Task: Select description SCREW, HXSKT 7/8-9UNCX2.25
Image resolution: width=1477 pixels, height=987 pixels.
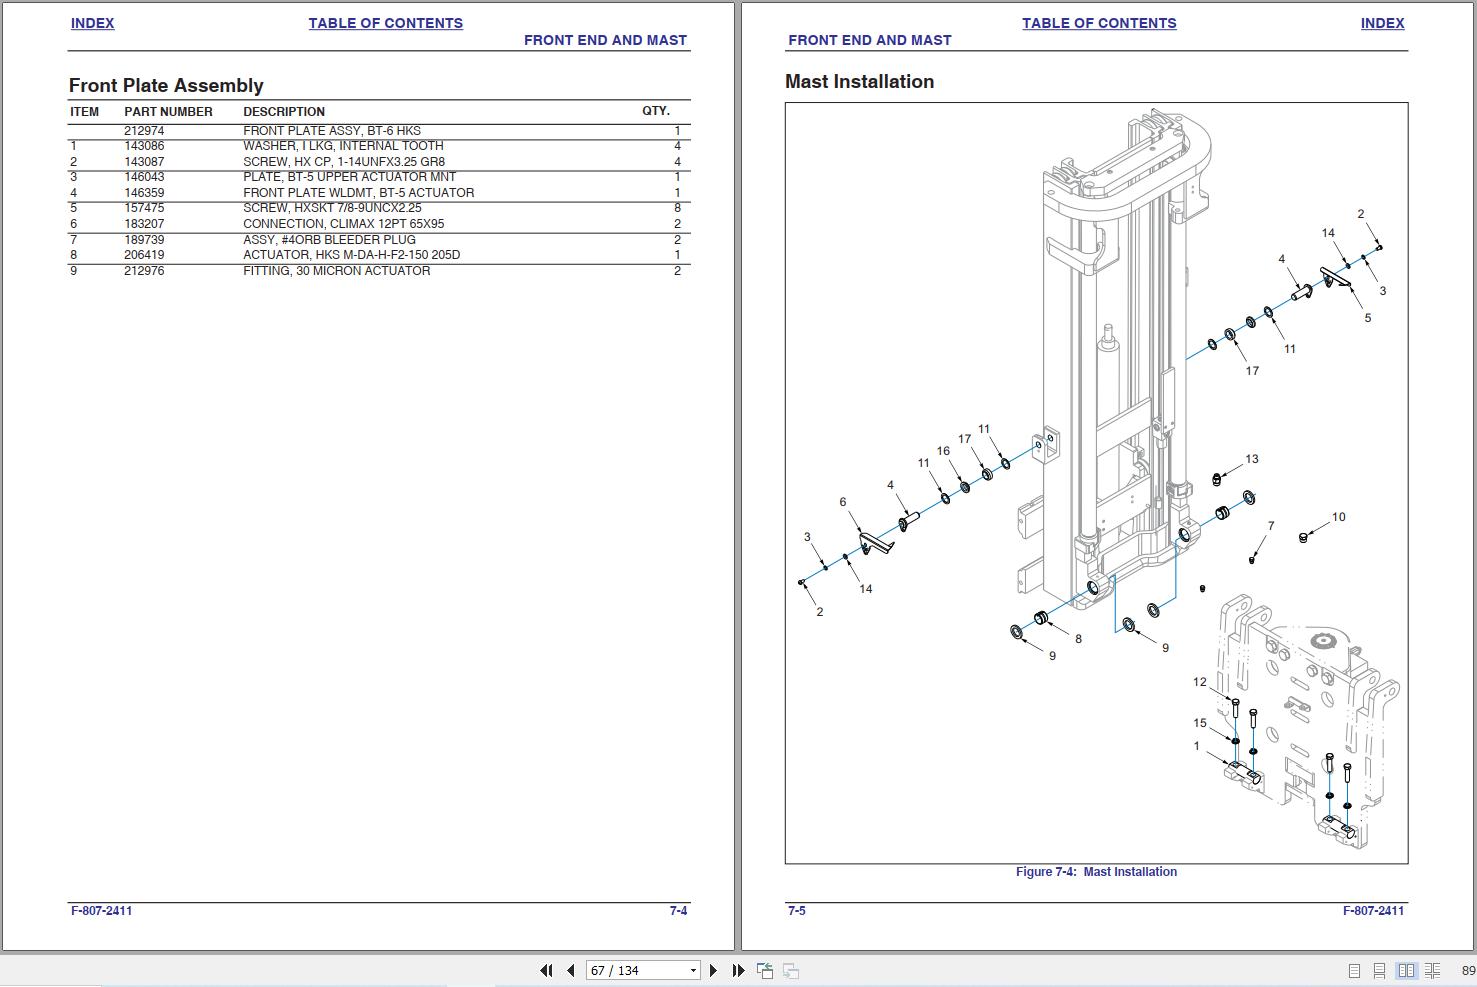Action: coord(332,208)
